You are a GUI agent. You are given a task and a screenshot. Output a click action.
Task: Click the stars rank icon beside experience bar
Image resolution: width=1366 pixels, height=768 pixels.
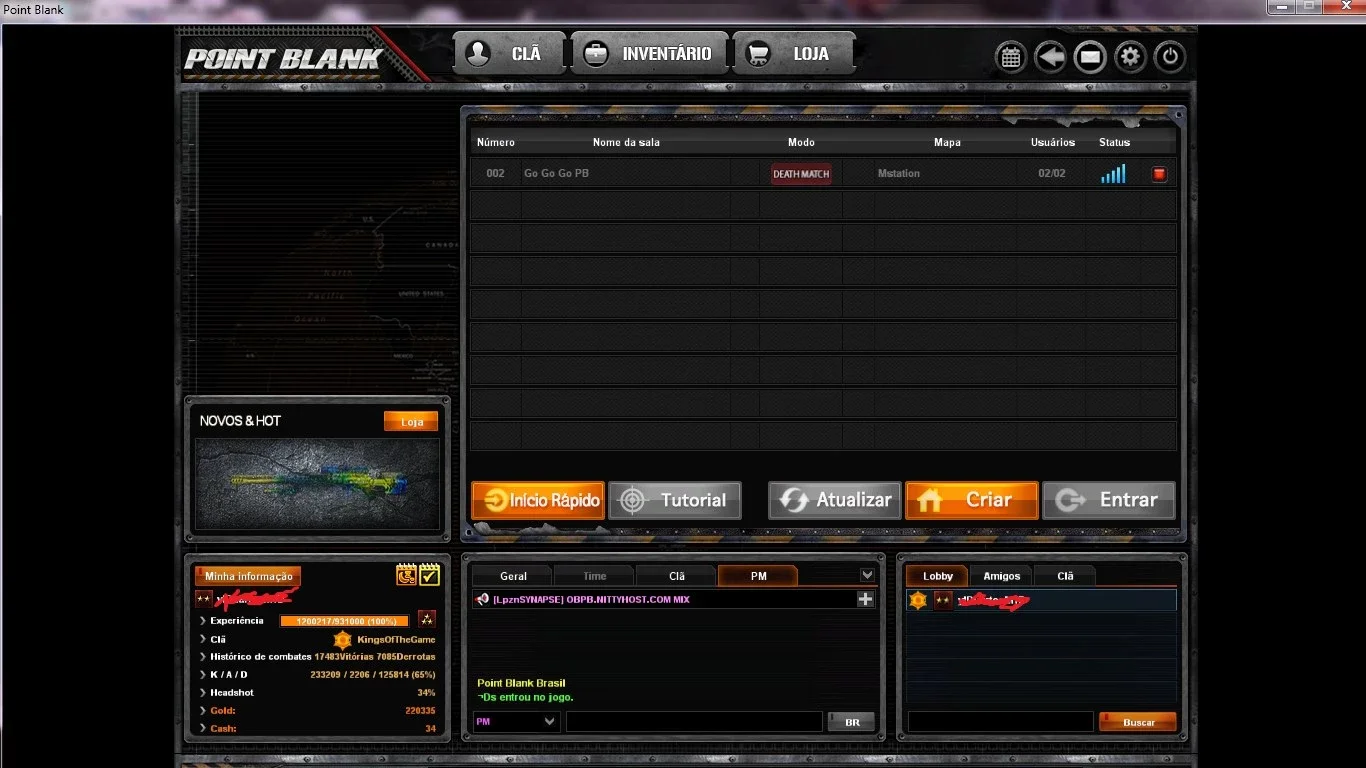427,620
